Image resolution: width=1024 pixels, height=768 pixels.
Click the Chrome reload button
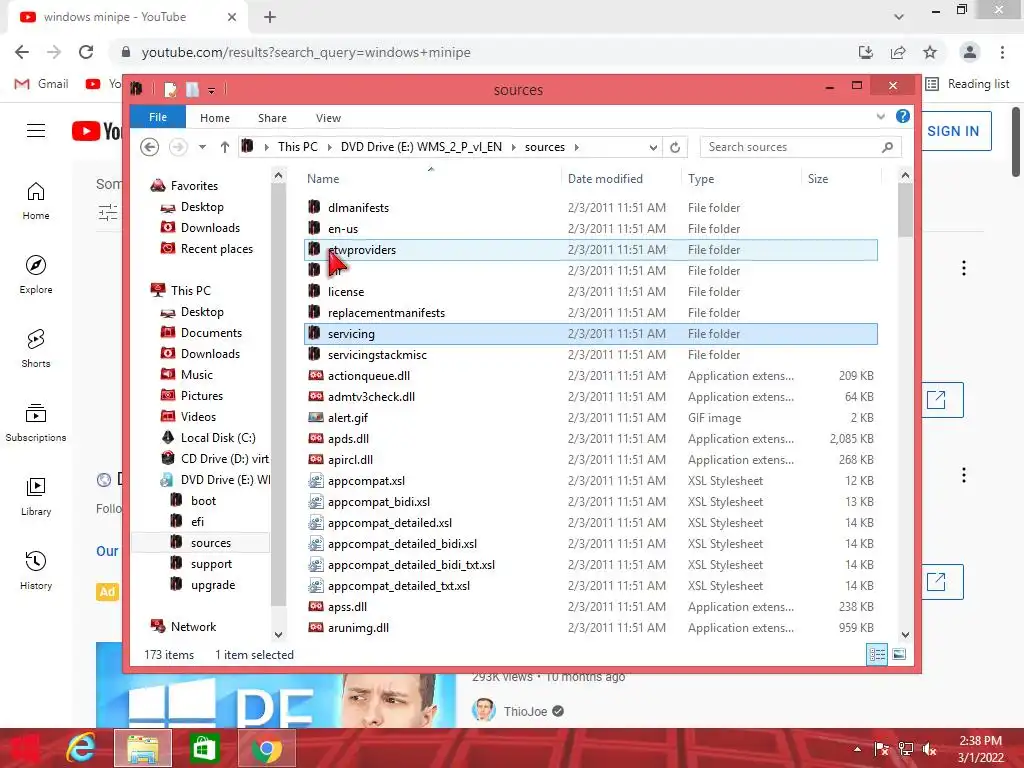[86, 52]
